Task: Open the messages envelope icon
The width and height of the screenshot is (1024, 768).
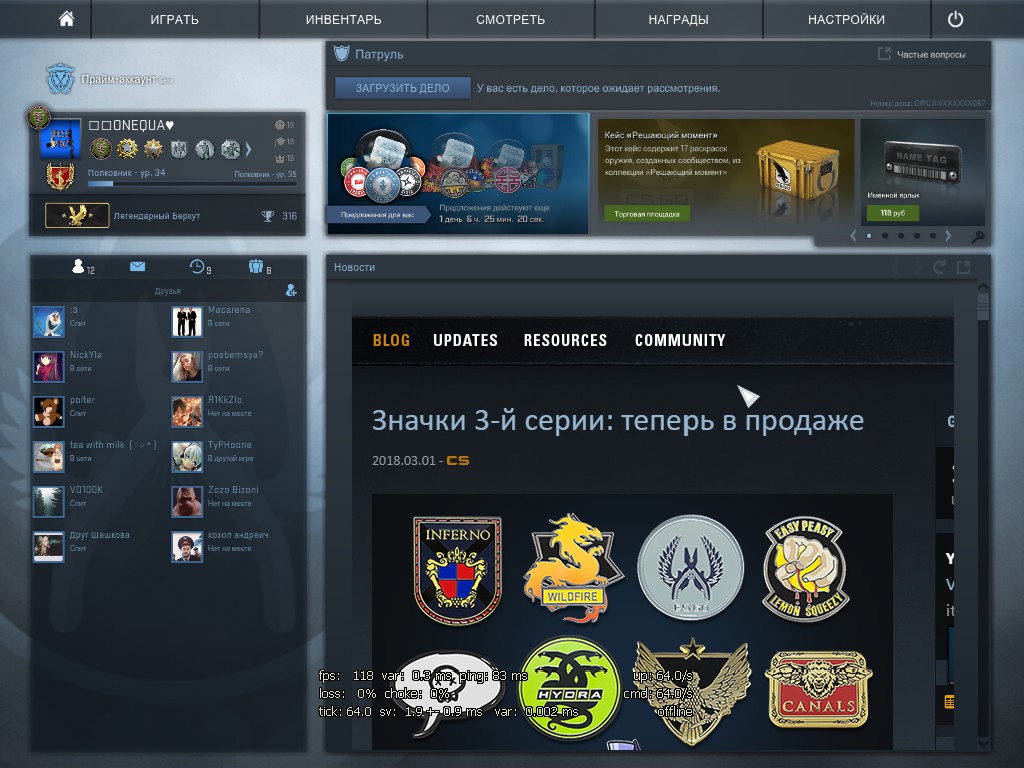Action: click(x=137, y=266)
